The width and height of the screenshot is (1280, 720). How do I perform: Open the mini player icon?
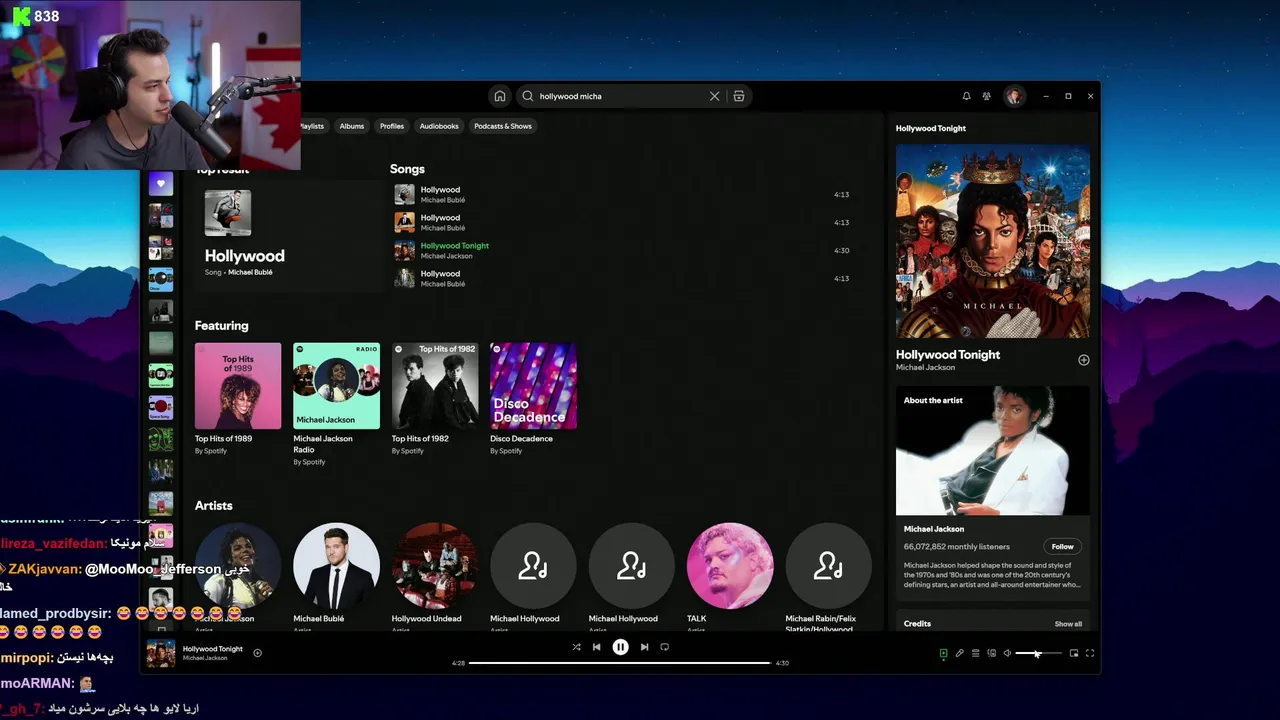[1074, 653]
